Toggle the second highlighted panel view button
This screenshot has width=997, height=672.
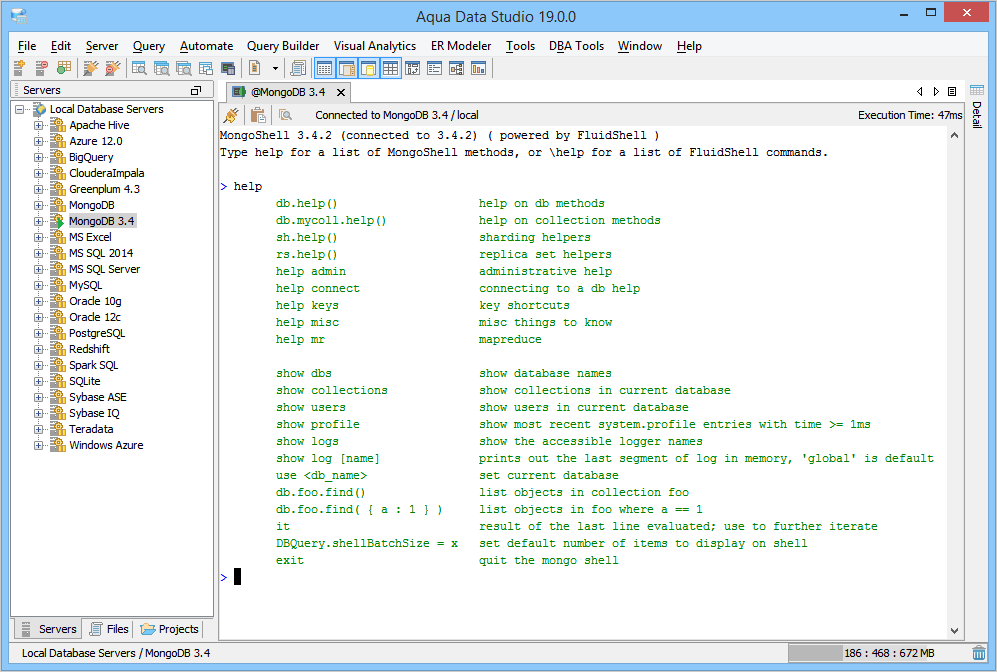347,68
